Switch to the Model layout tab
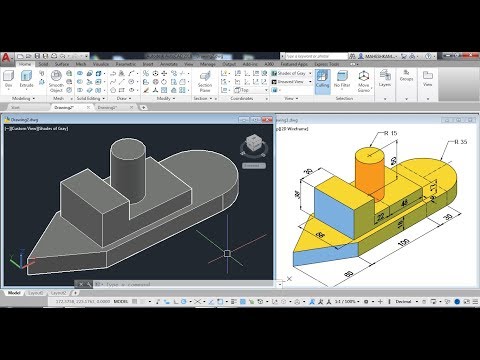The width and height of the screenshot is (480, 360). pos(14,293)
